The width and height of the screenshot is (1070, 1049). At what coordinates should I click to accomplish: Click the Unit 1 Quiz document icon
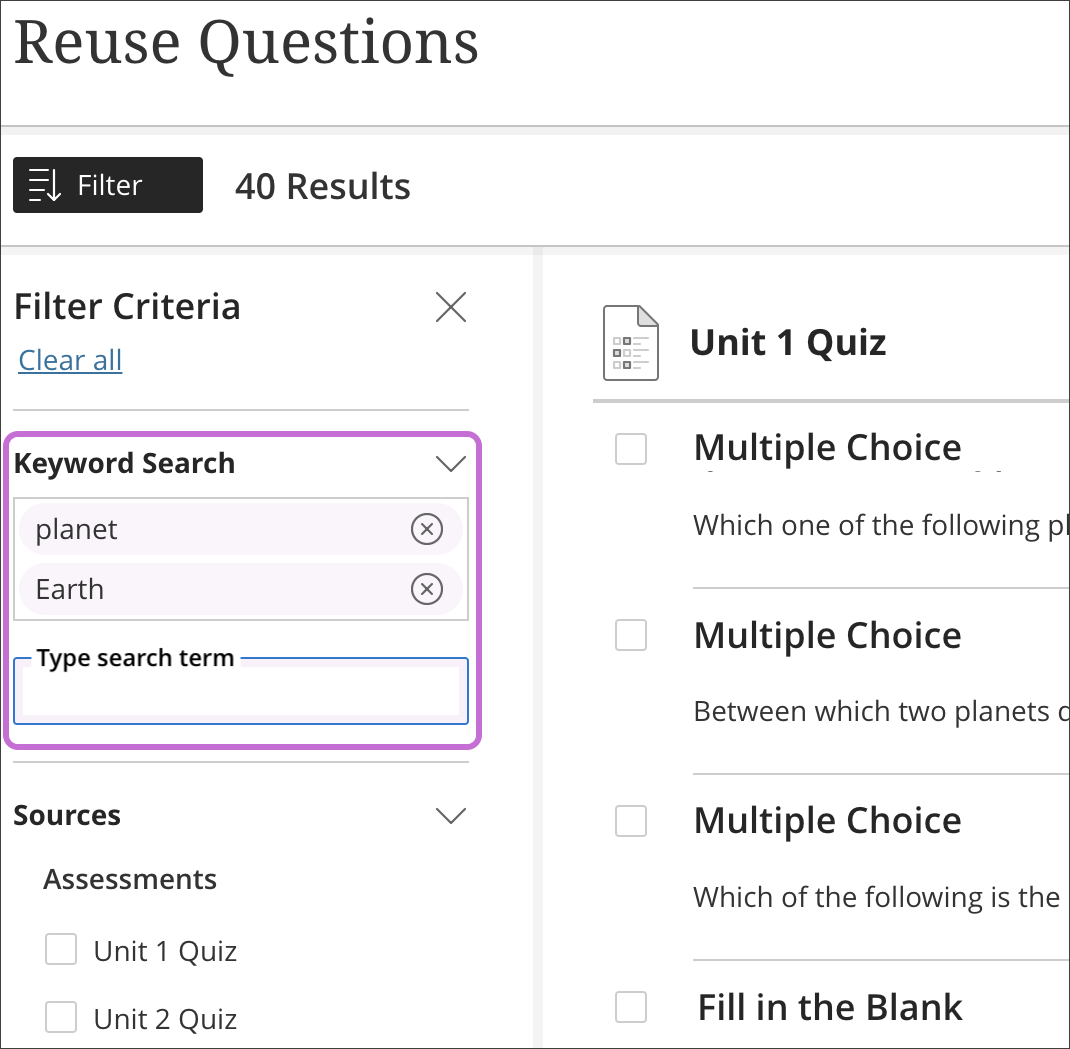[x=630, y=343]
